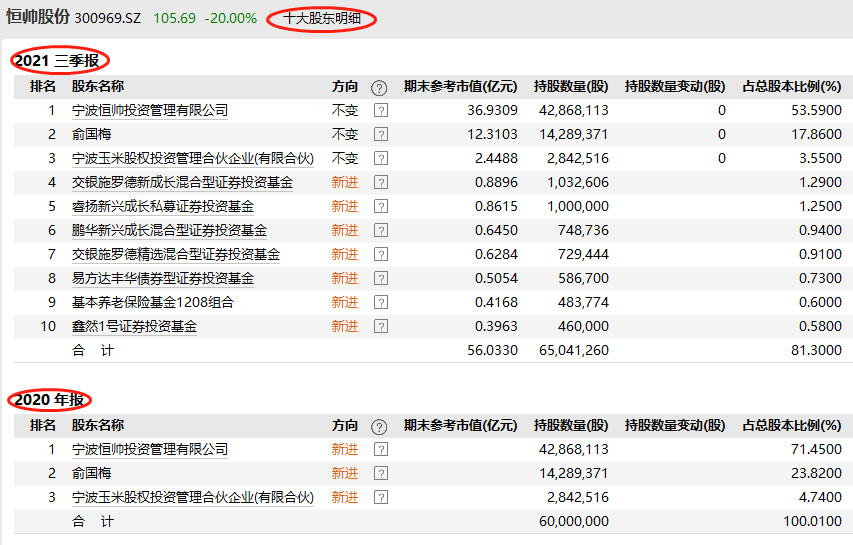Click the 53.5900 percentage cell

817,110
